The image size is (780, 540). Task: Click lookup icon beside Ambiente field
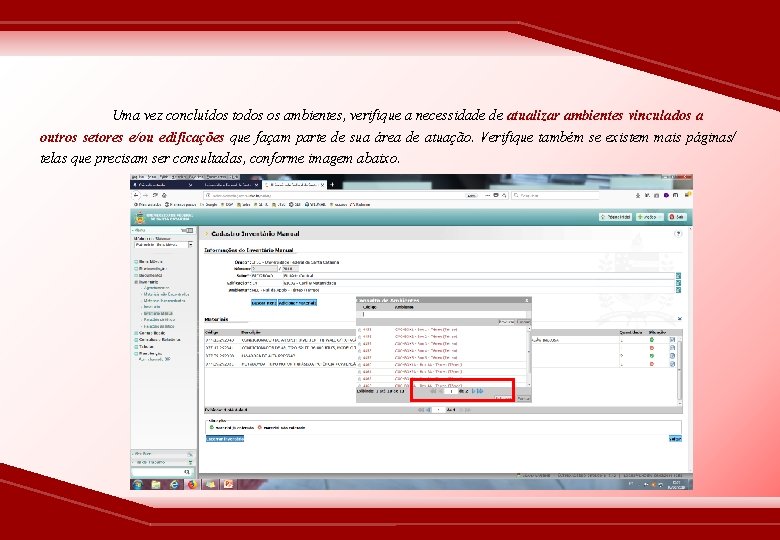tap(679, 289)
